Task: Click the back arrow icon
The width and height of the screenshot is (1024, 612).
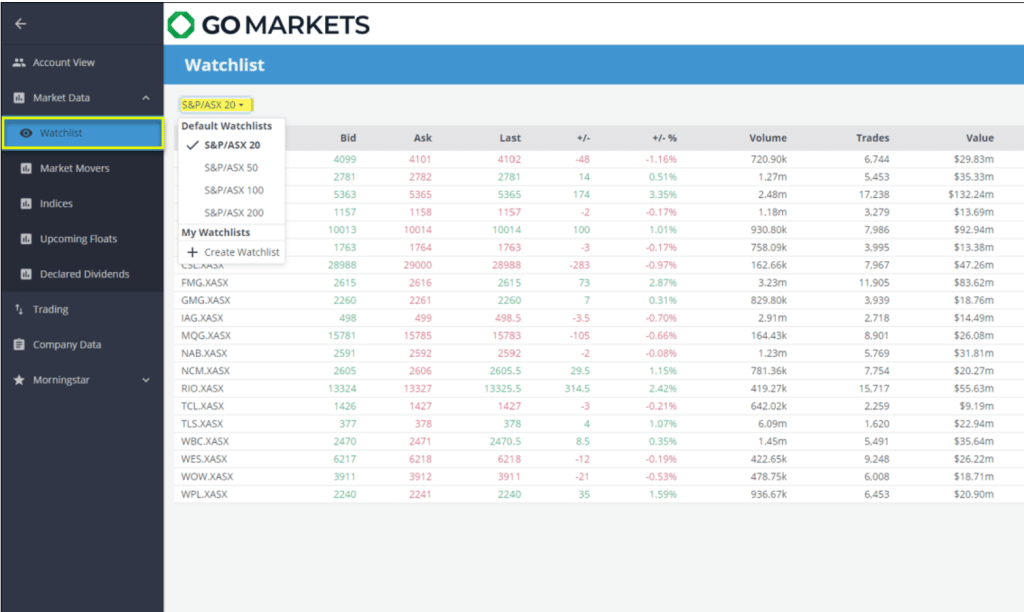Action: [21, 24]
